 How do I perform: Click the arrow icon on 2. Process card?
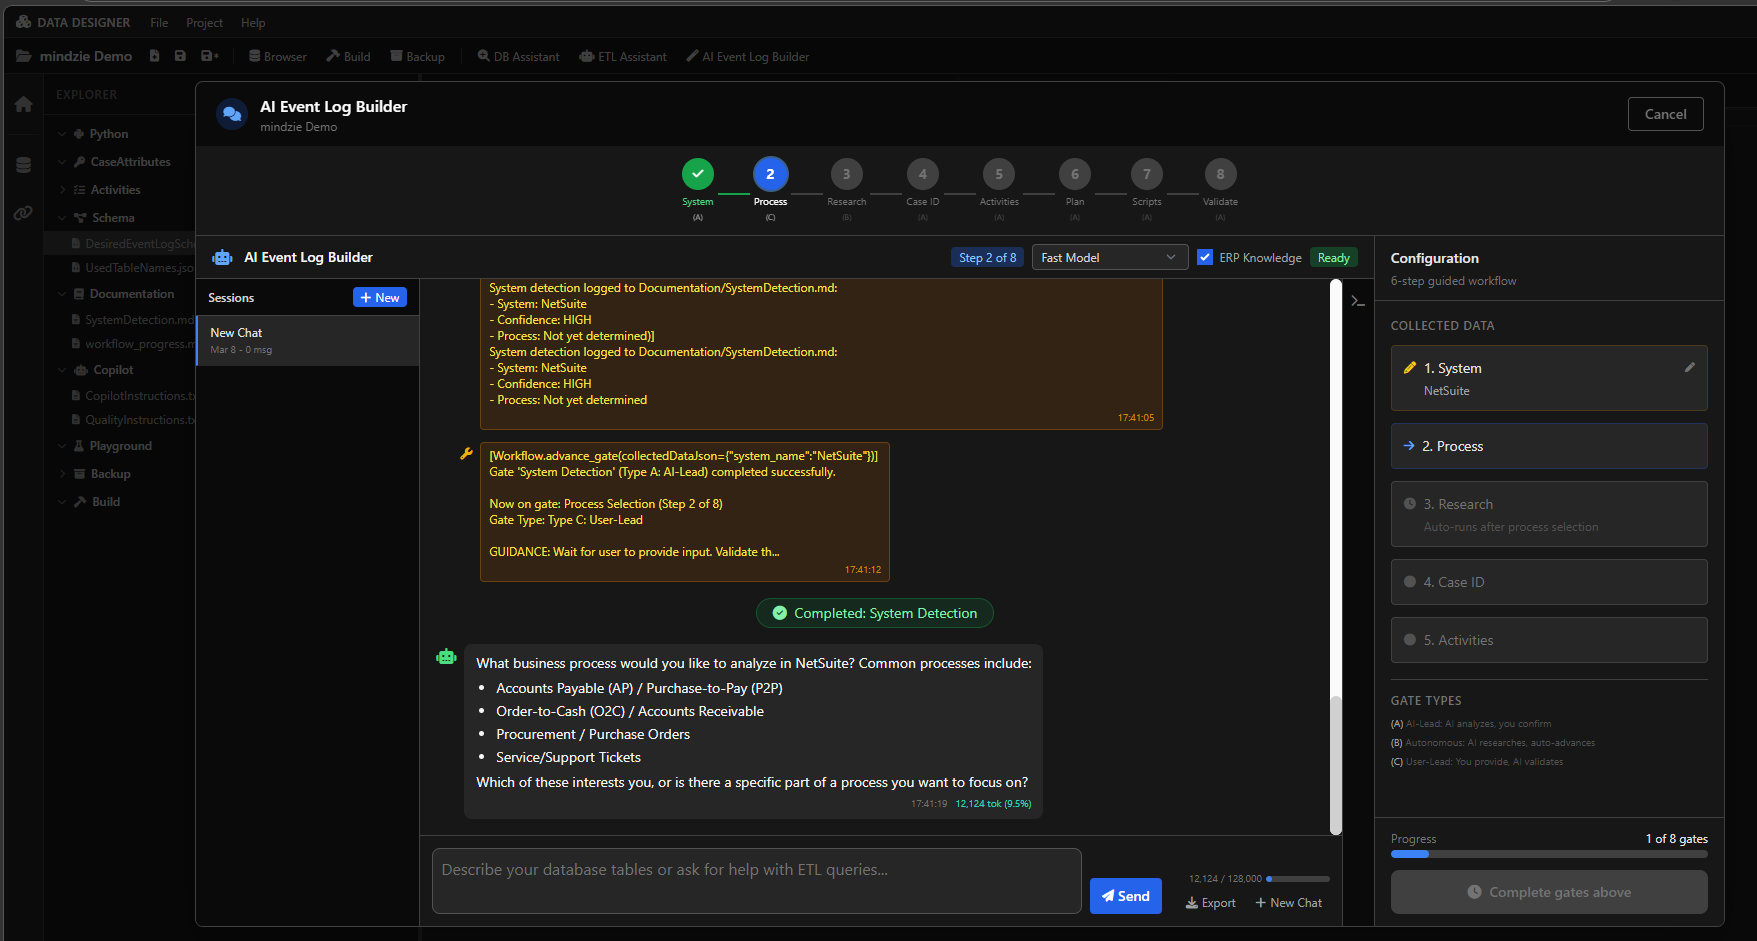tap(1409, 446)
